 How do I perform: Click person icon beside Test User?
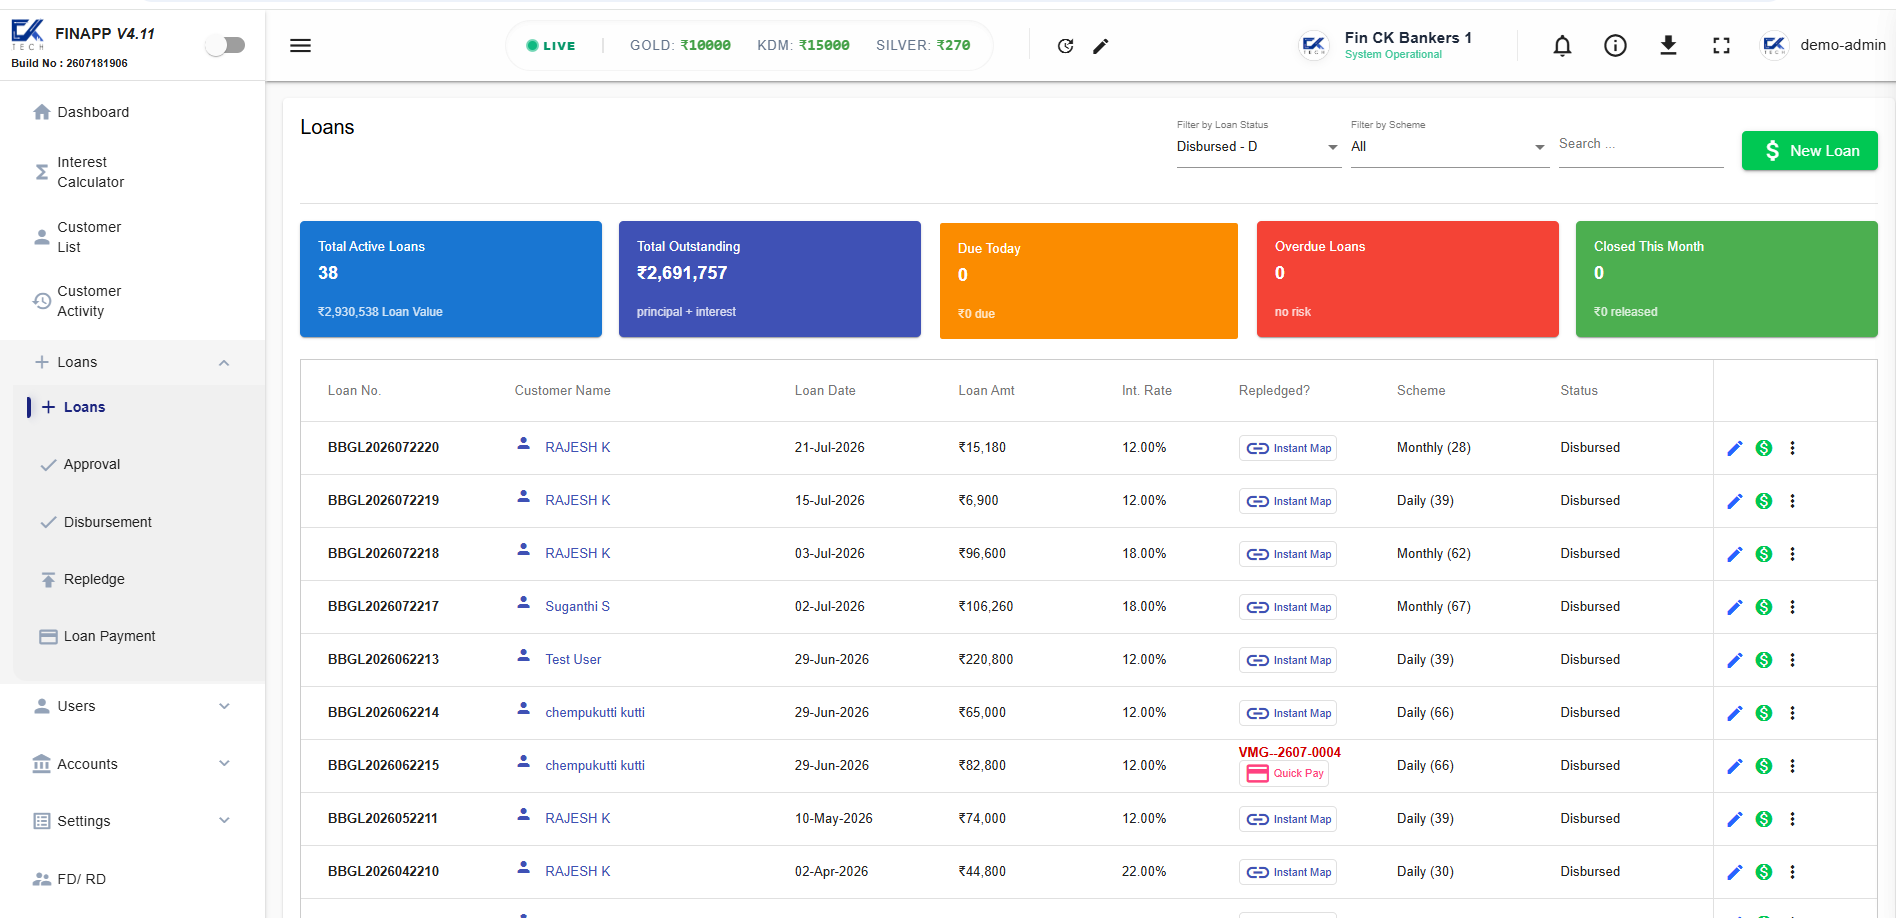tap(523, 655)
